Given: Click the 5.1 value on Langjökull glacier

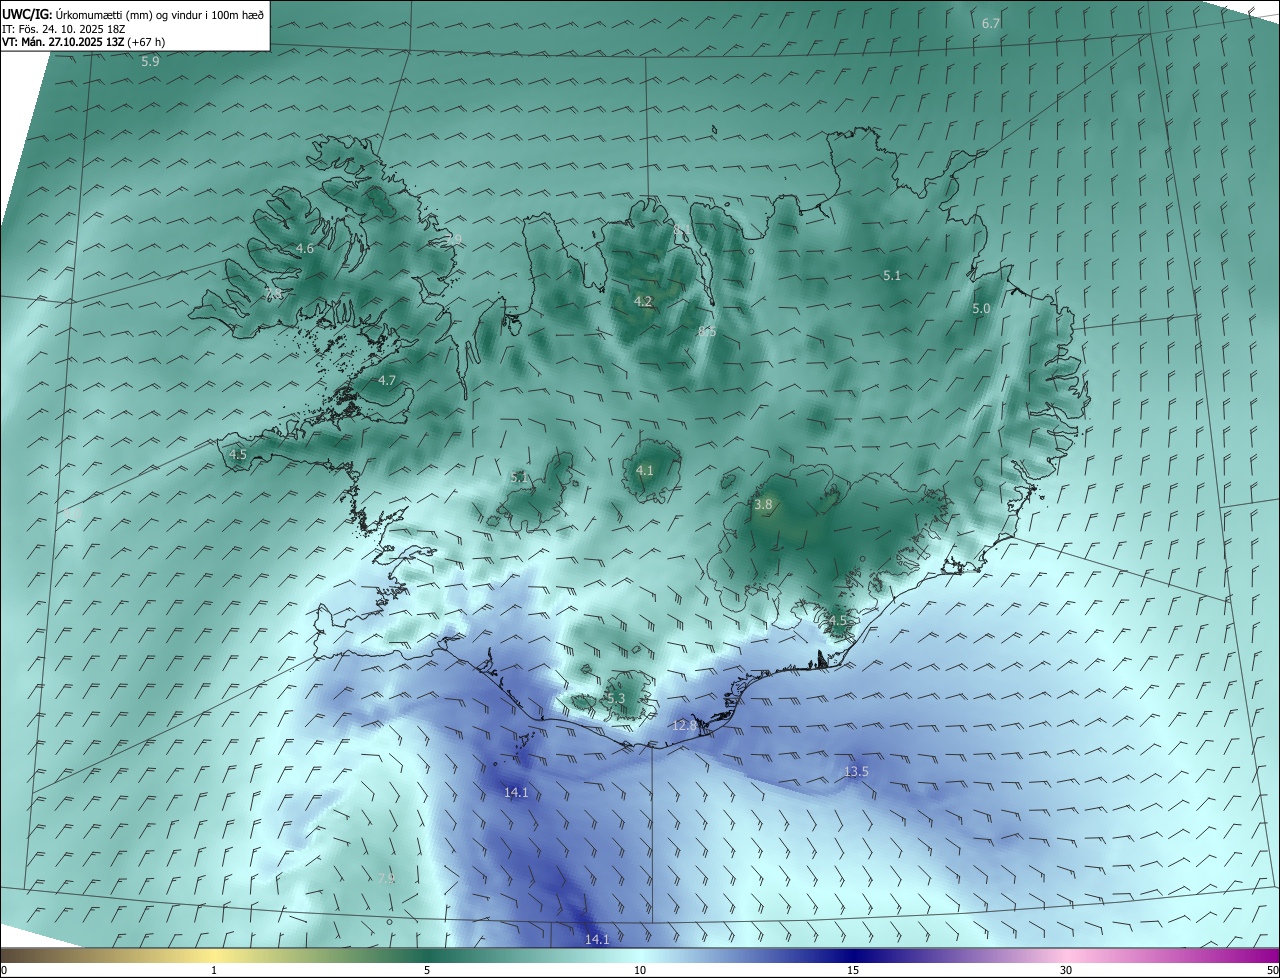Looking at the screenshot, I should (519, 478).
